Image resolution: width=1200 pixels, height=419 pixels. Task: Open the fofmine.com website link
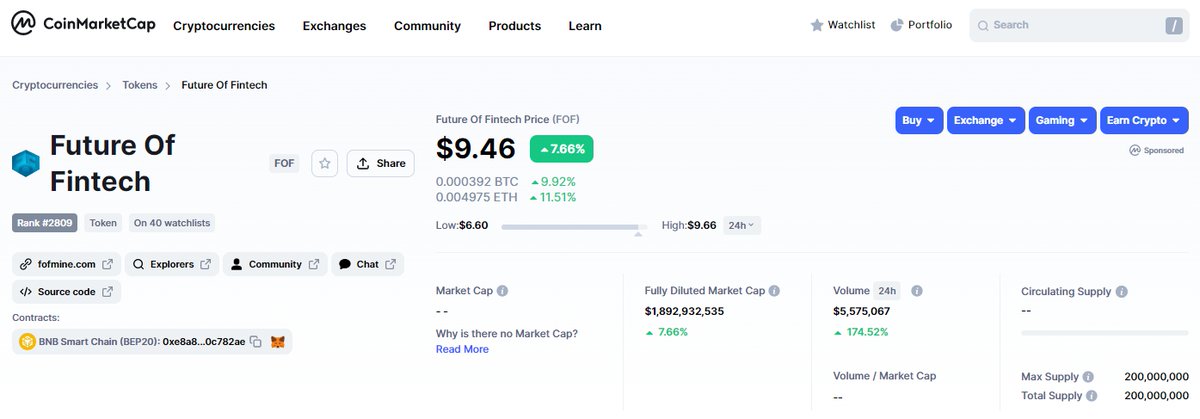(x=67, y=264)
